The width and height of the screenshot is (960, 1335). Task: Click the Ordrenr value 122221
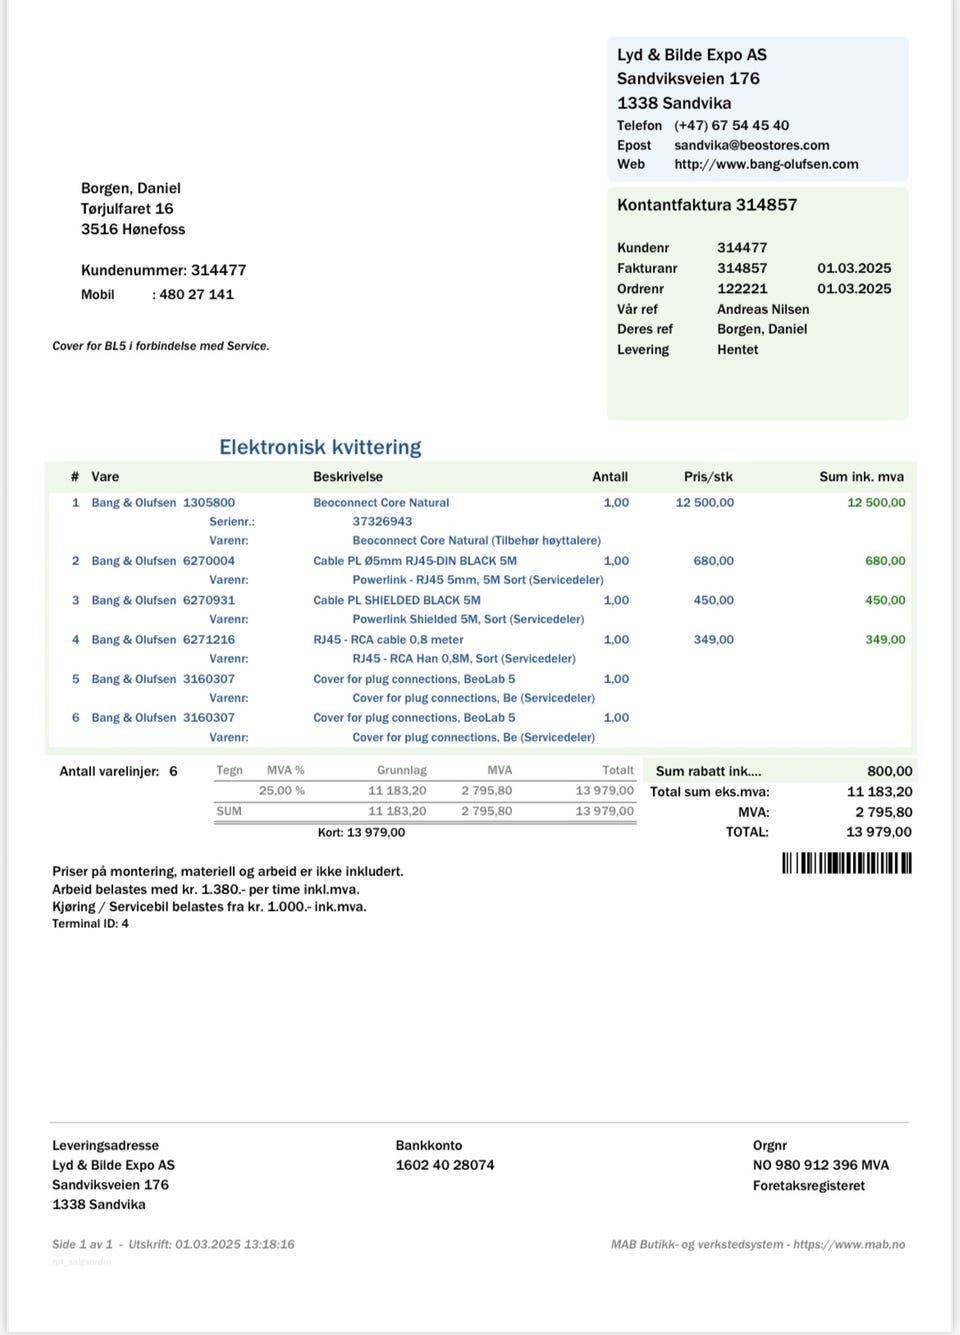click(x=742, y=288)
